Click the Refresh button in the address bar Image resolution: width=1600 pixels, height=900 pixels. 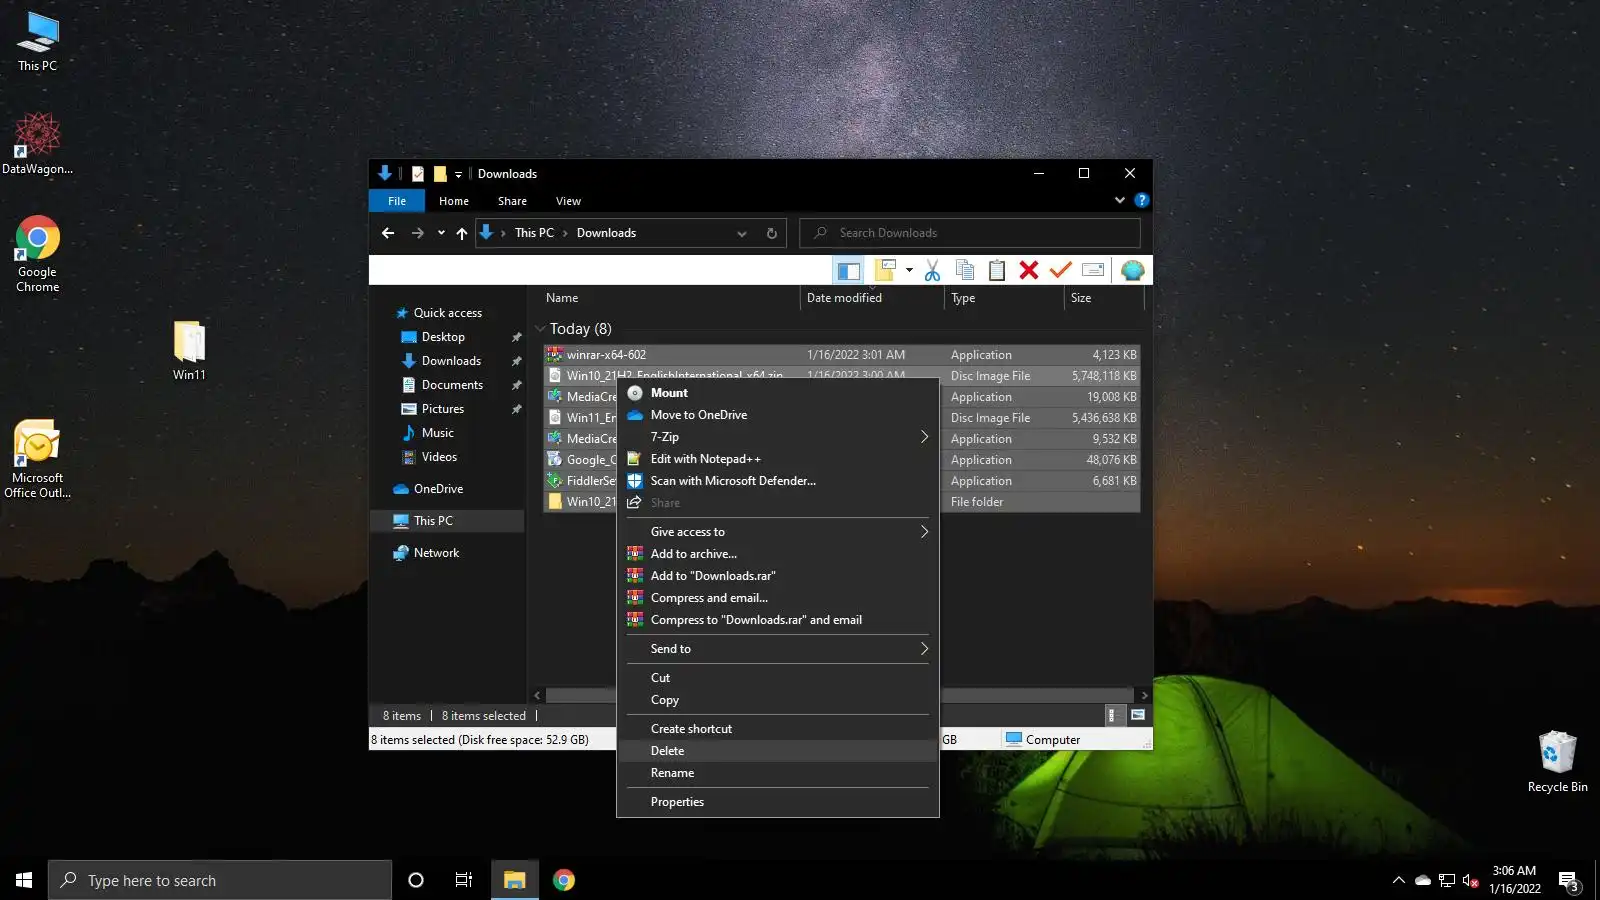(772, 233)
